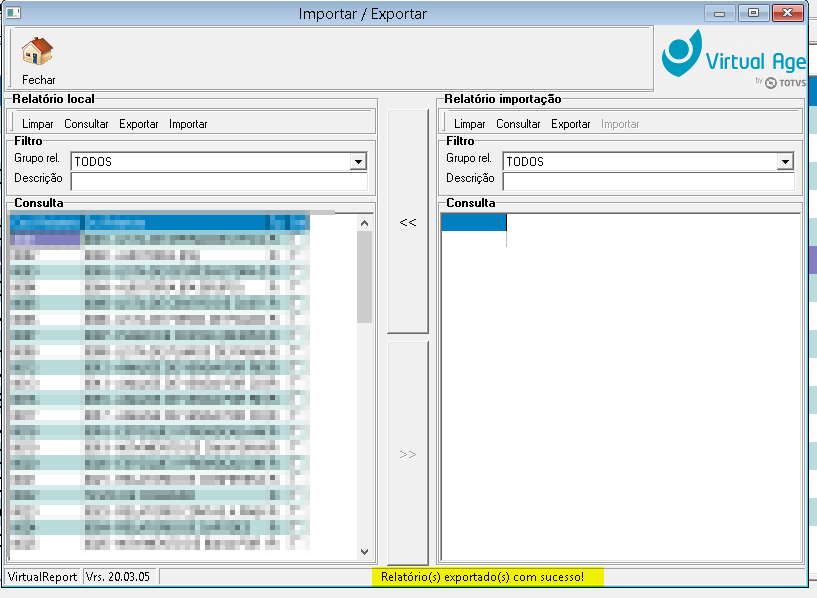Click the Fechar house icon
Image resolution: width=817 pixels, height=598 pixels.
point(37,51)
